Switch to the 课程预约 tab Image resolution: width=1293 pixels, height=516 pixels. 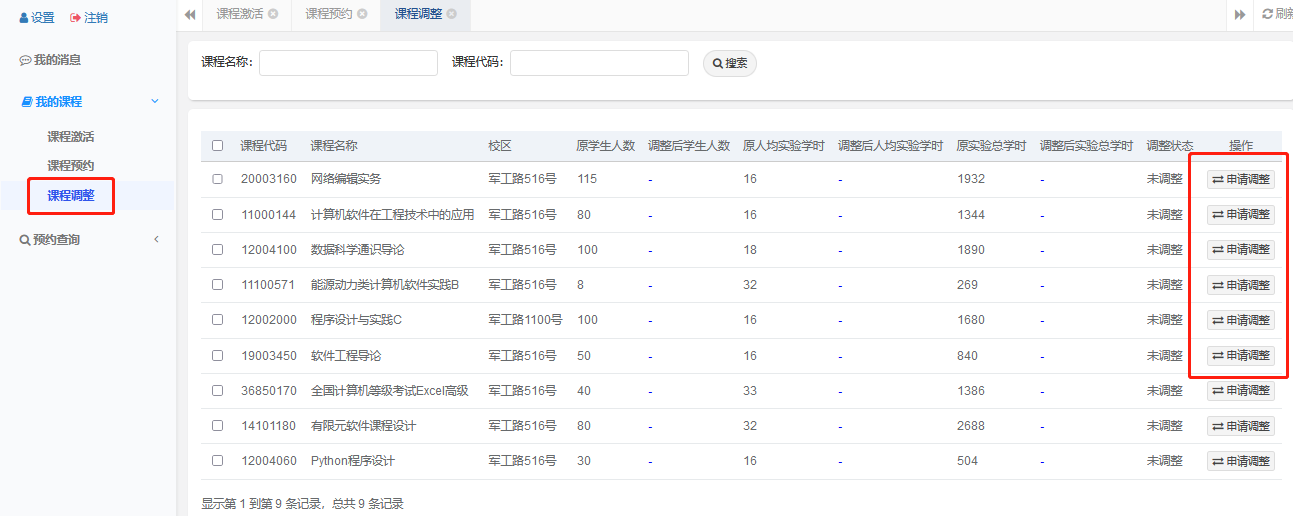coord(329,14)
